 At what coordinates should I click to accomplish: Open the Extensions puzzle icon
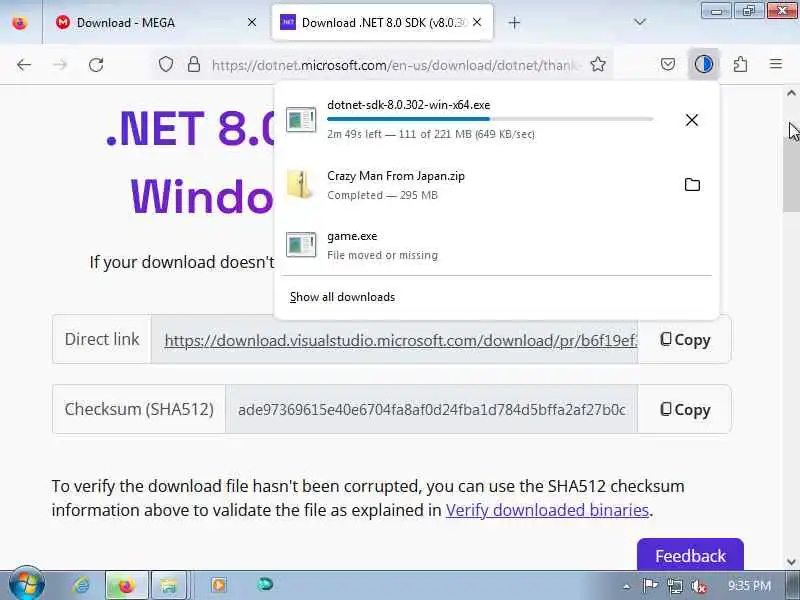tap(740, 64)
